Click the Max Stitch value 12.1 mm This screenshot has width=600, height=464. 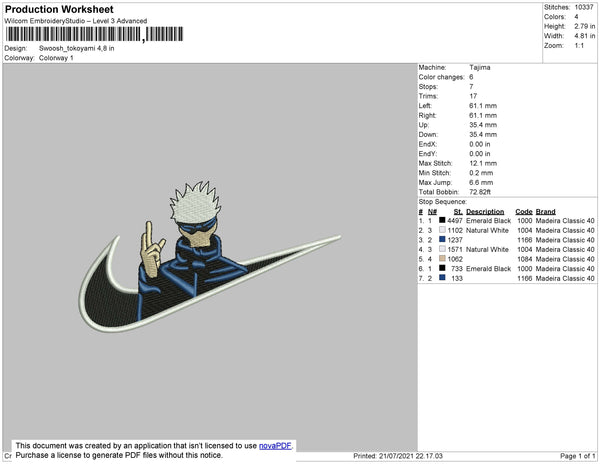483,163
